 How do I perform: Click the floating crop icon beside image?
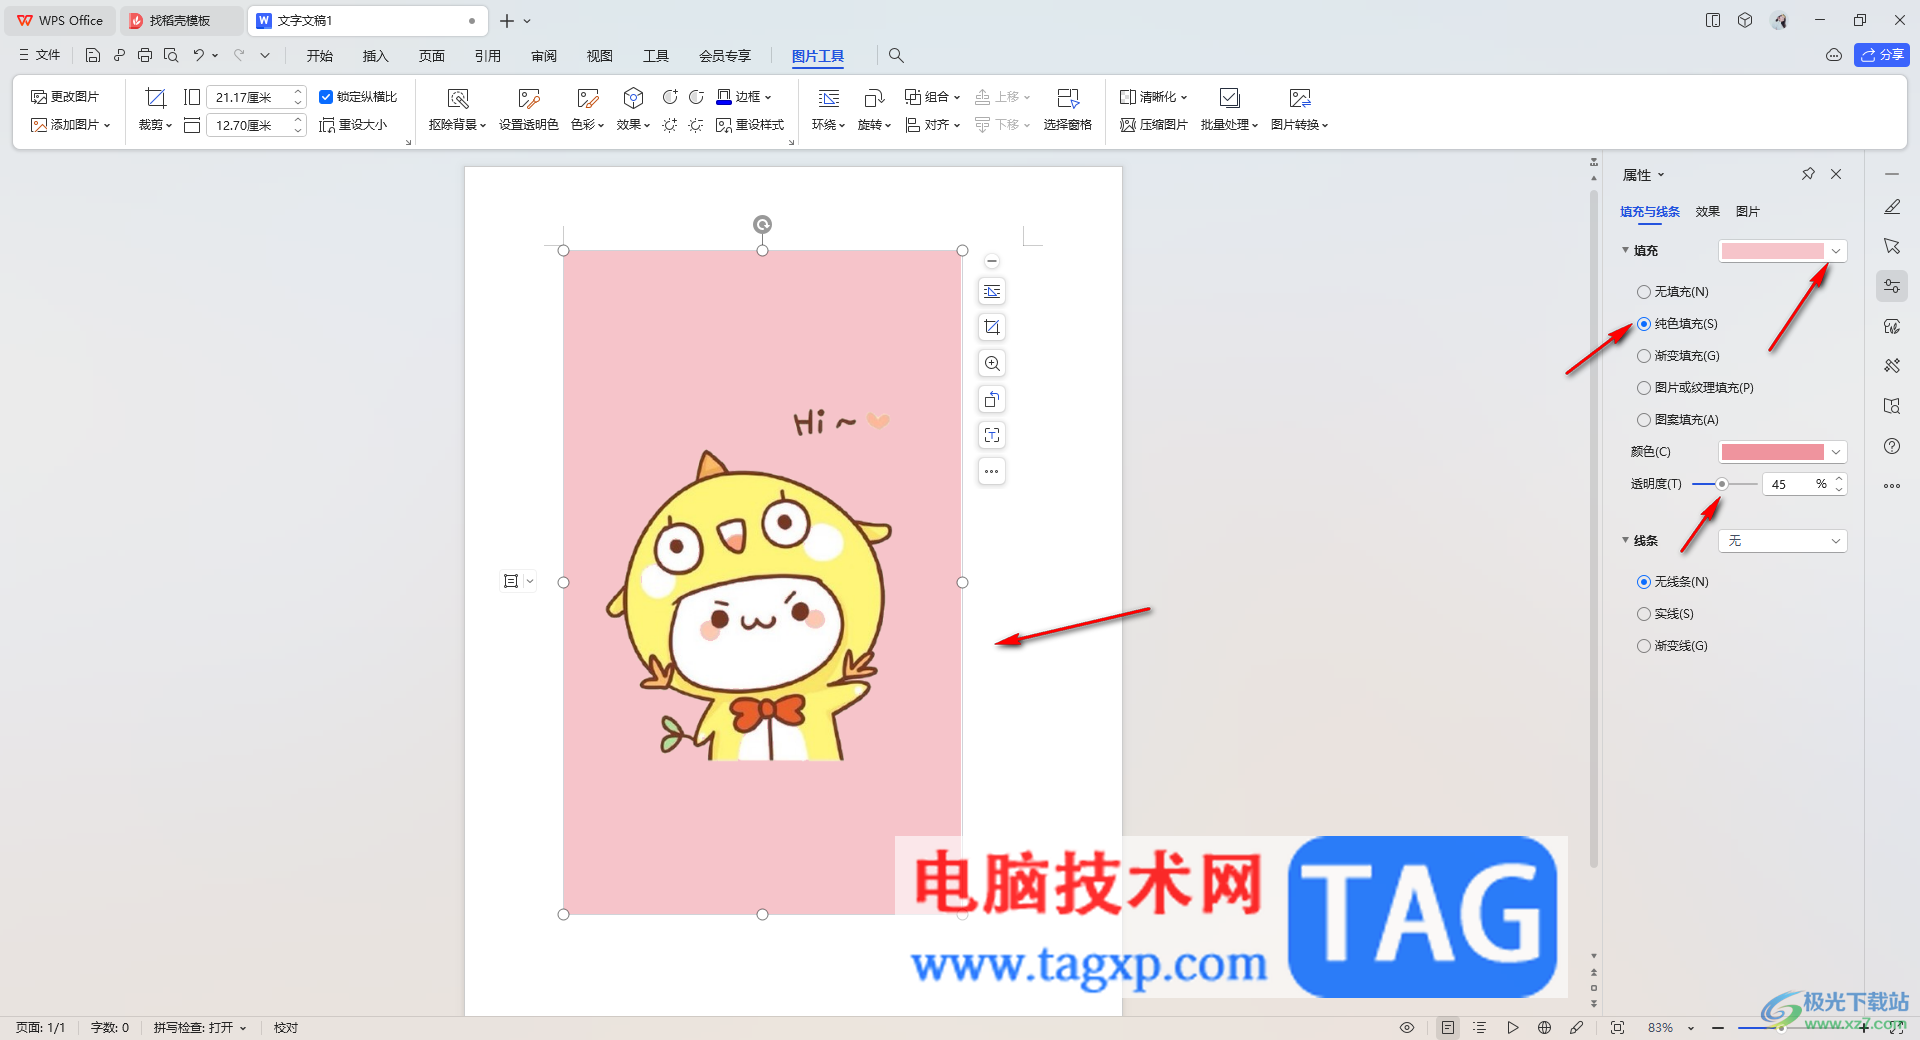pos(992,327)
